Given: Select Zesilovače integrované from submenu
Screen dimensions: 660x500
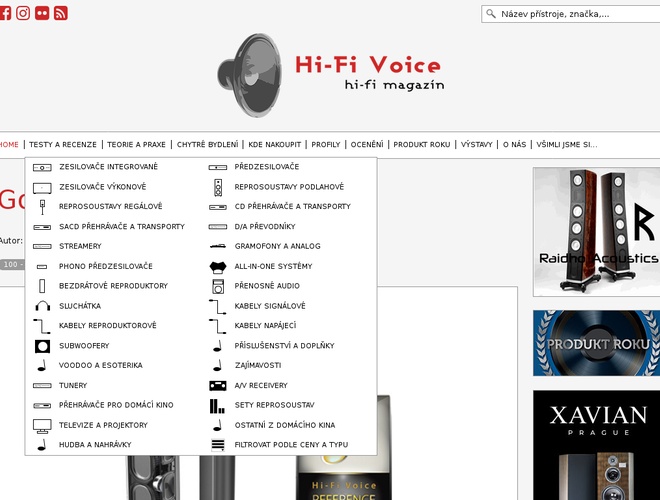Looking at the screenshot, I should tap(108, 167).
